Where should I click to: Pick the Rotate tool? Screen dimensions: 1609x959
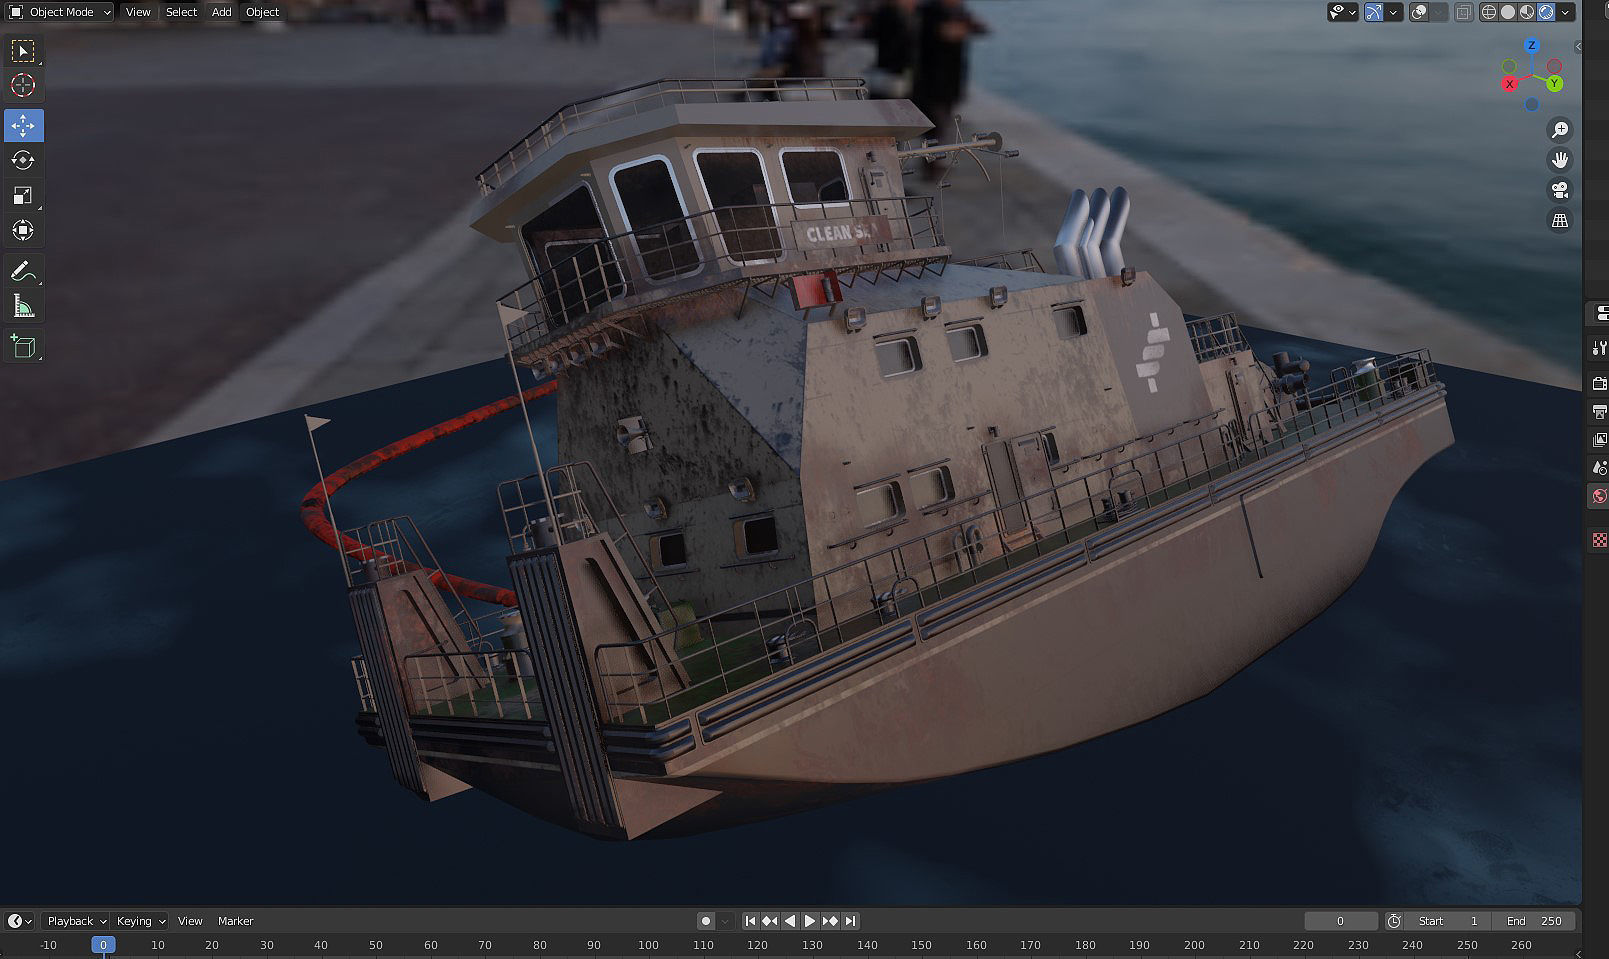pos(23,160)
